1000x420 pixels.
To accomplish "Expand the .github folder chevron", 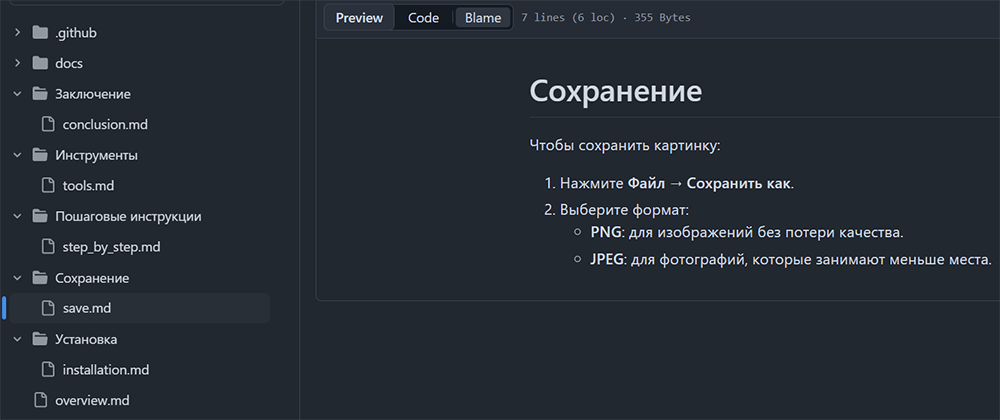I will [18, 33].
